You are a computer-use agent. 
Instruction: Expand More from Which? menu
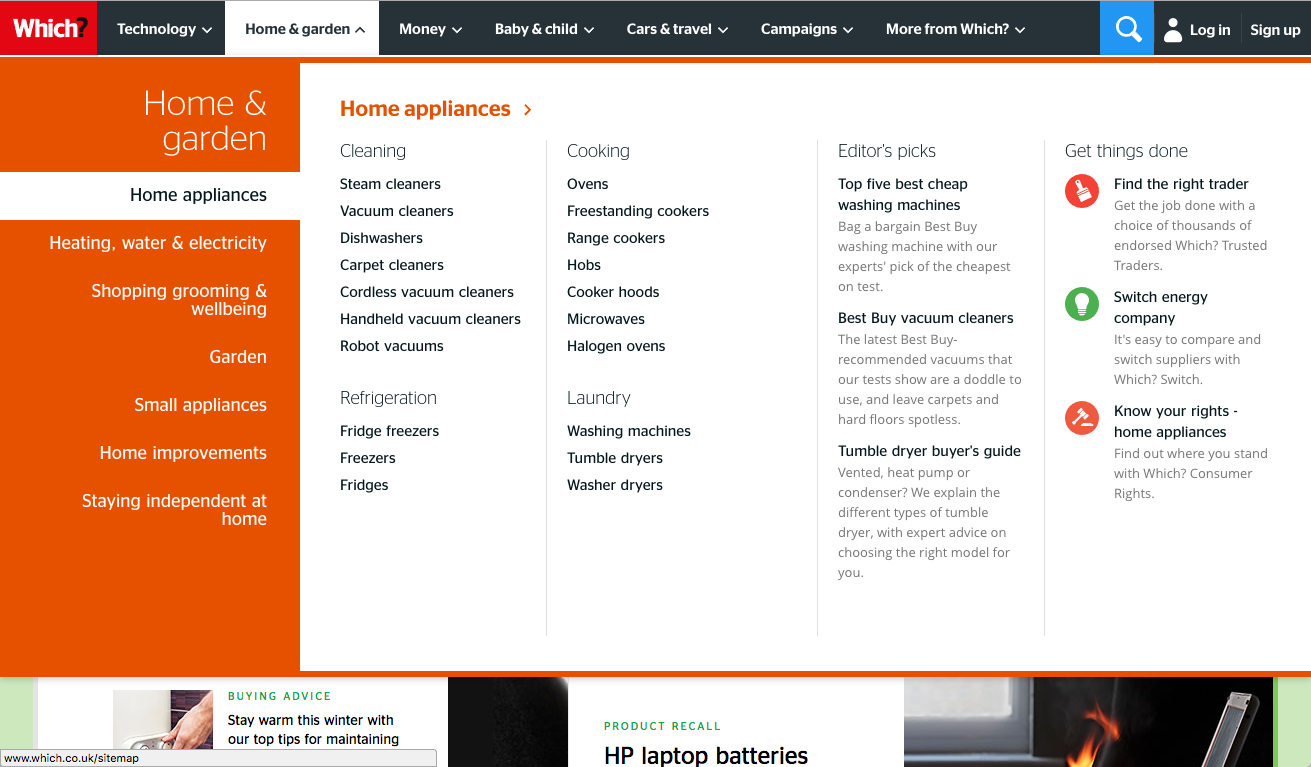coord(955,29)
